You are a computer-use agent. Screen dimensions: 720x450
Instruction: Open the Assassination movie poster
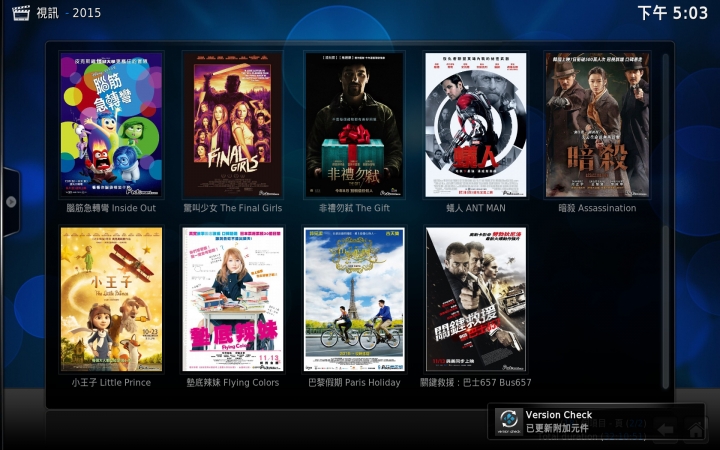point(597,124)
